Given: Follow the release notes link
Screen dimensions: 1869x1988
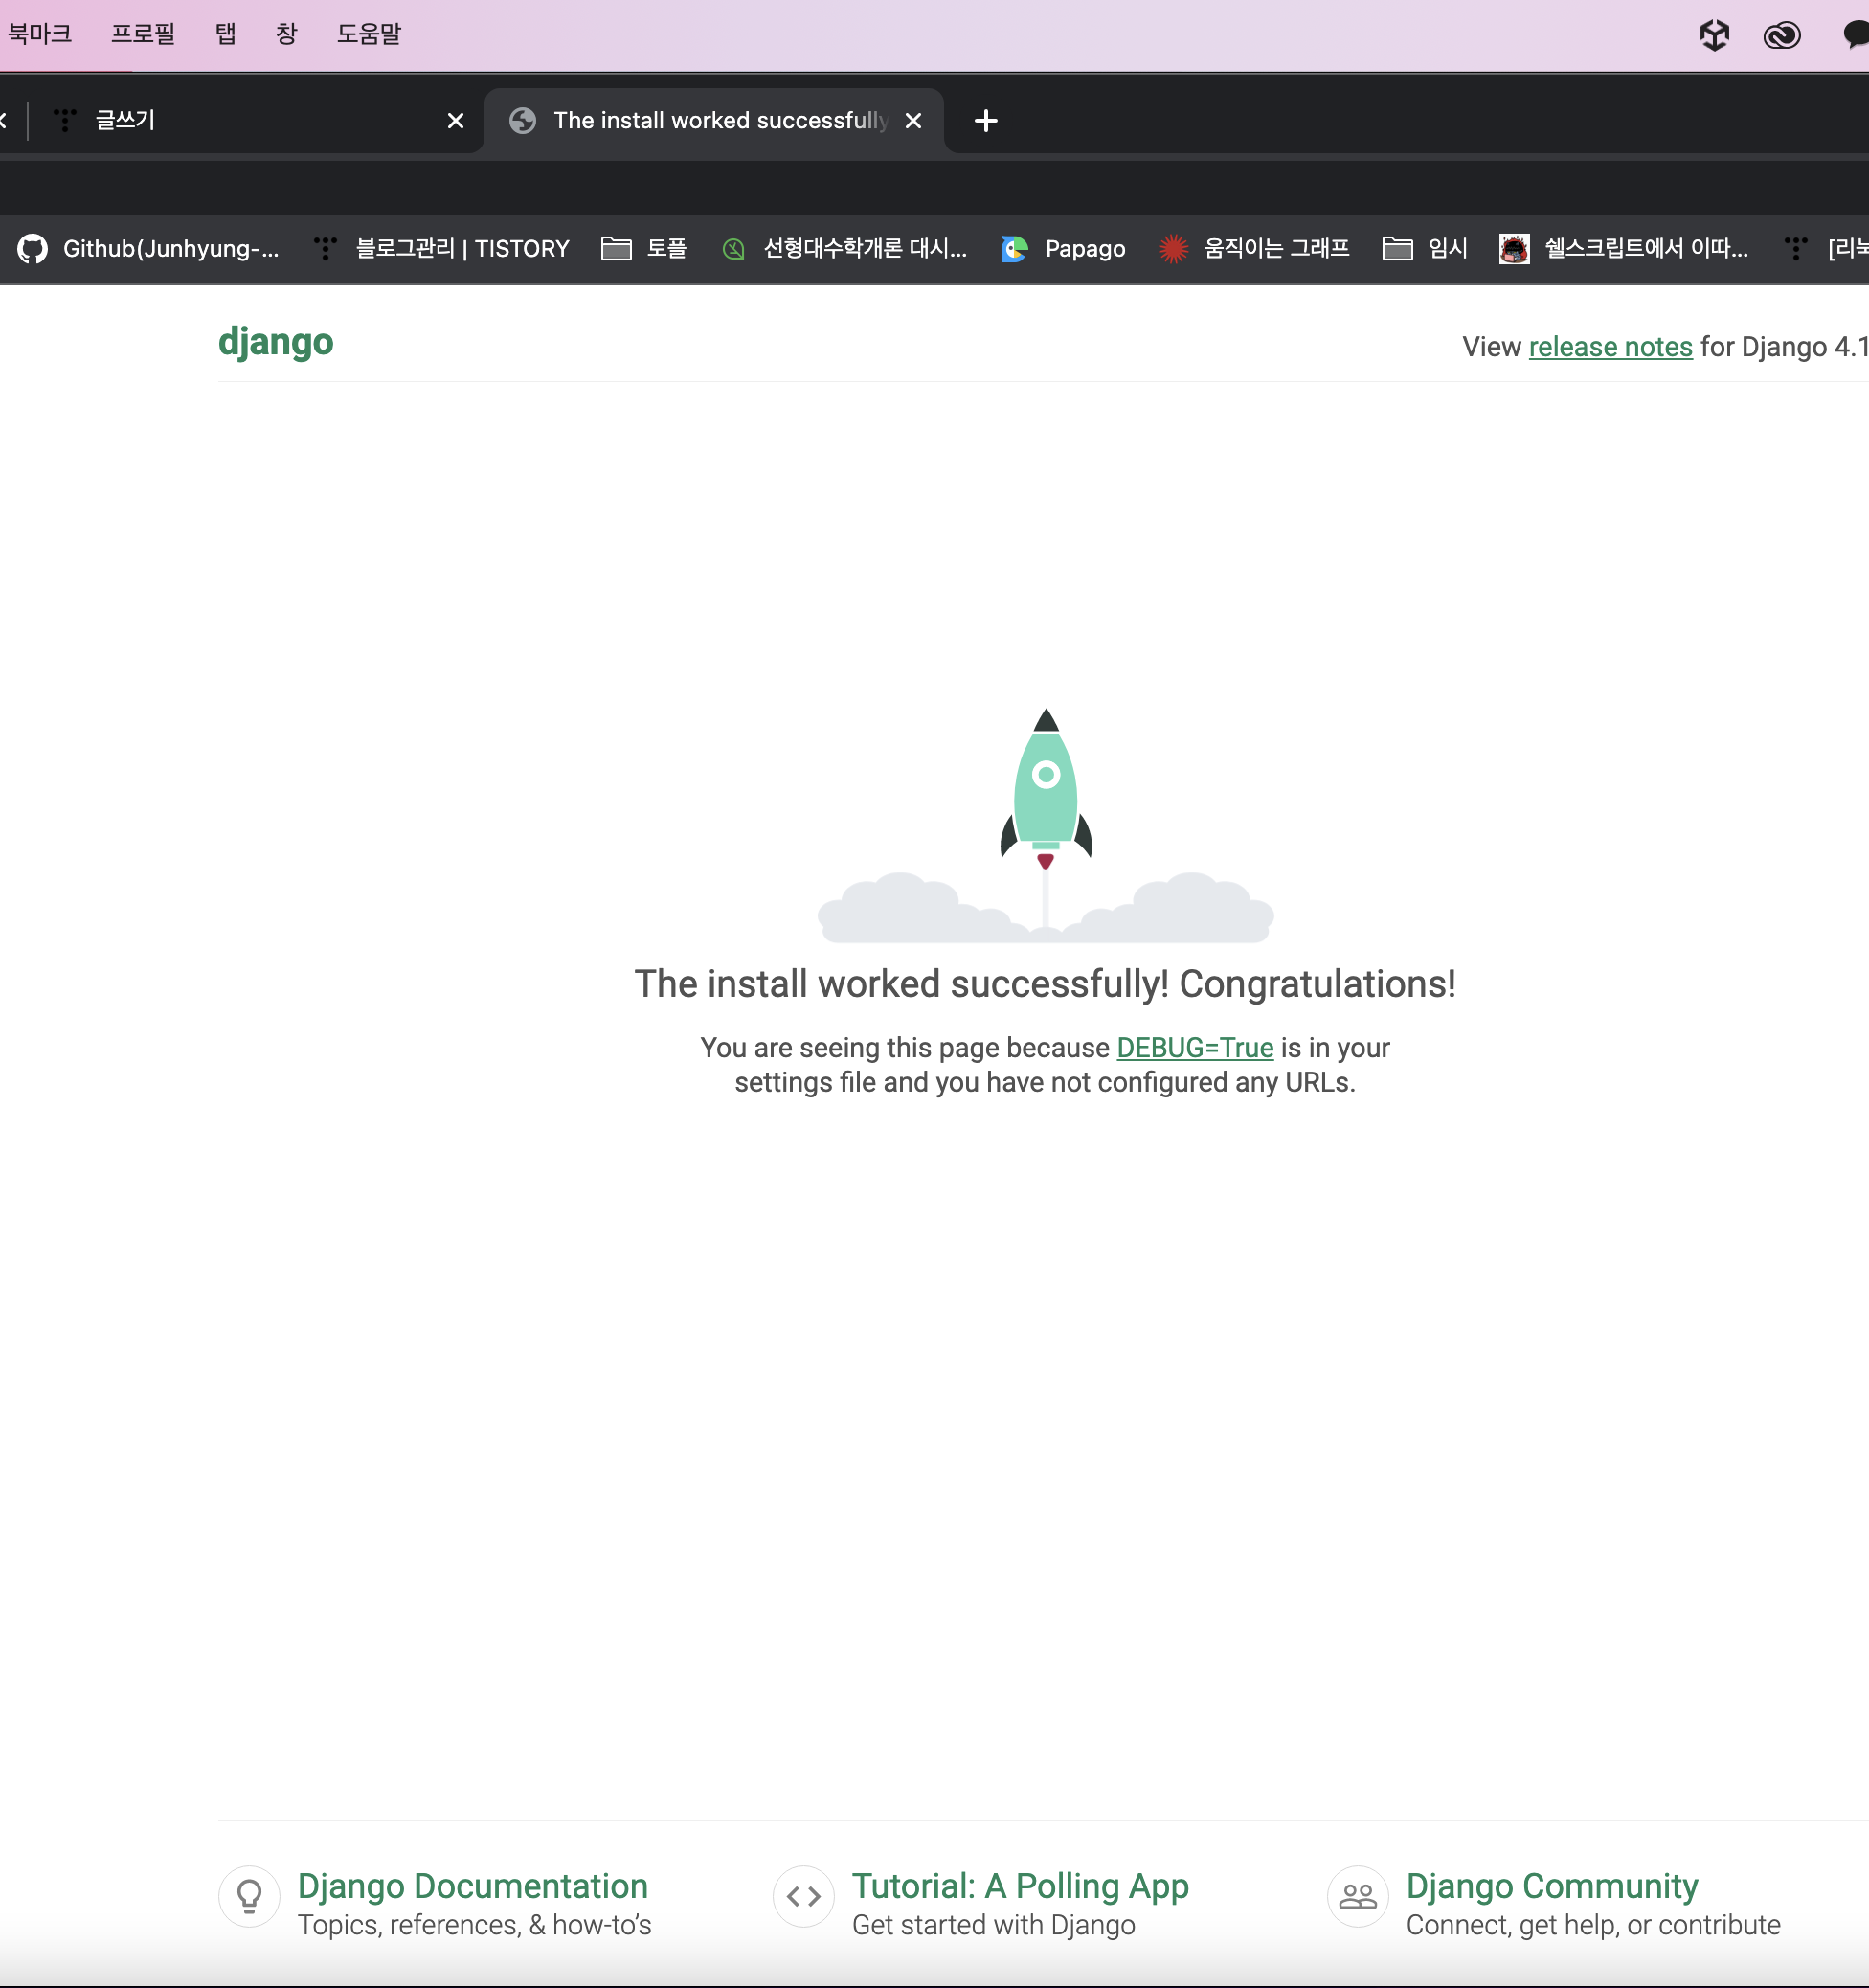Looking at the screenshot, I should 1610,347.
